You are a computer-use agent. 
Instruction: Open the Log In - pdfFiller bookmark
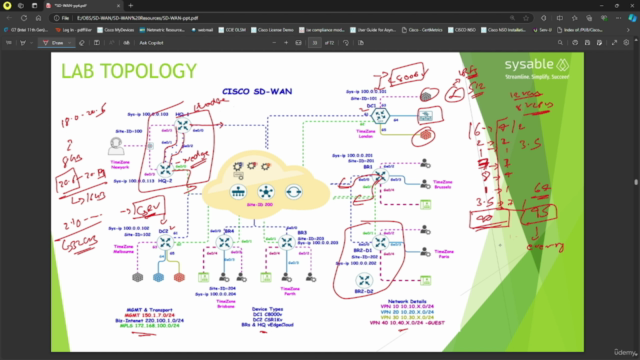[73, 30]
